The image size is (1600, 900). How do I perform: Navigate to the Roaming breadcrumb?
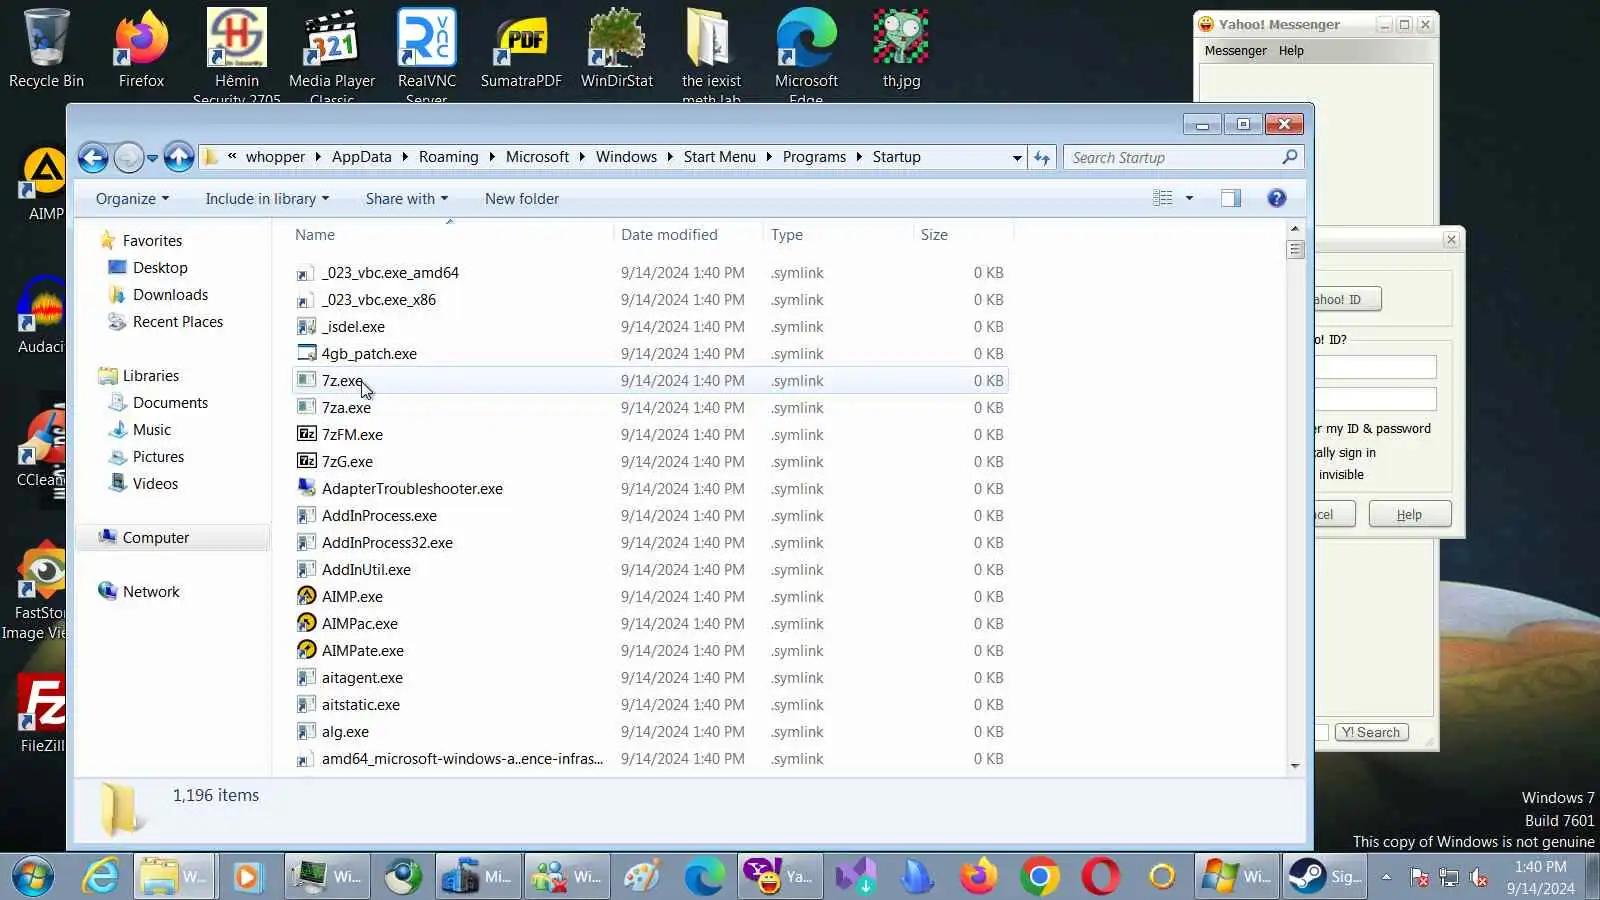[x=448, y=157]
